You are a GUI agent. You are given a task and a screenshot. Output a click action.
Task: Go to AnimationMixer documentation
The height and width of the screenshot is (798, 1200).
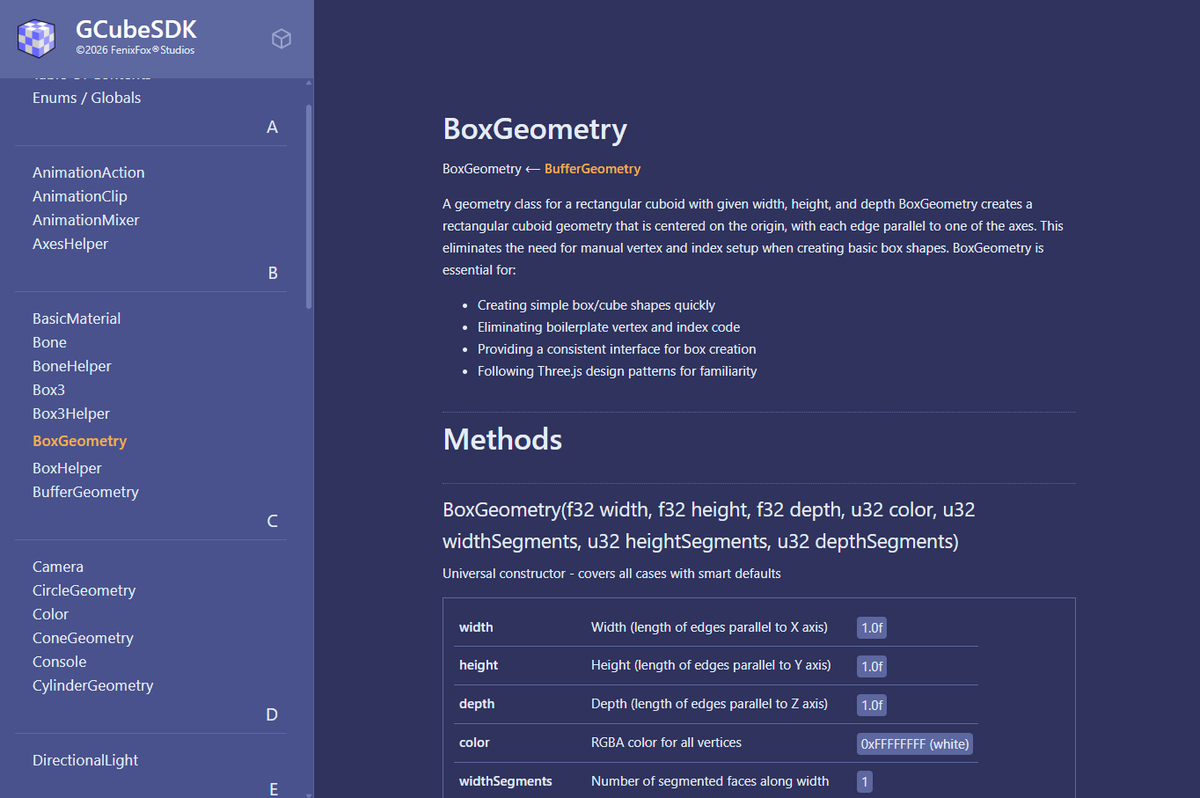click(86, 220)
